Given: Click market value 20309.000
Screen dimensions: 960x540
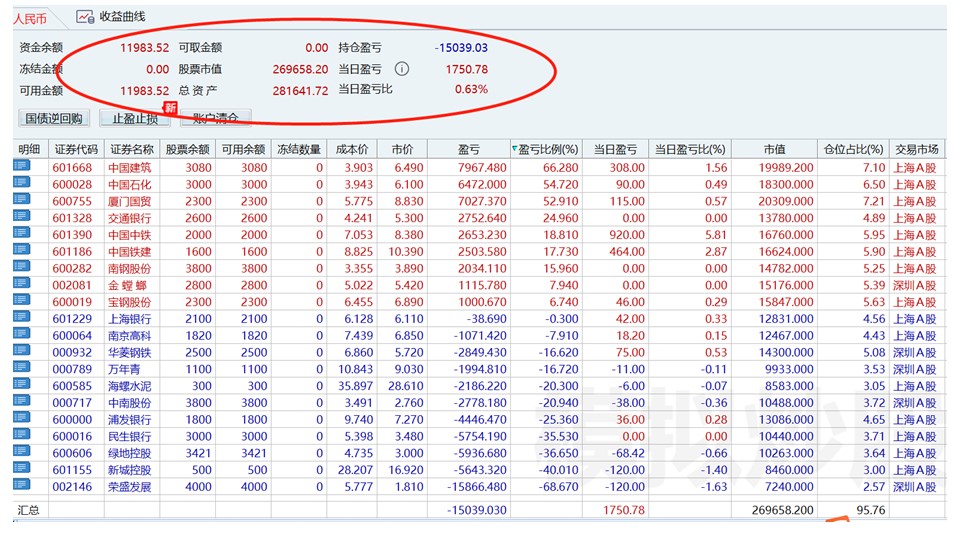Looking at the screenshot, I should [786, 201].
